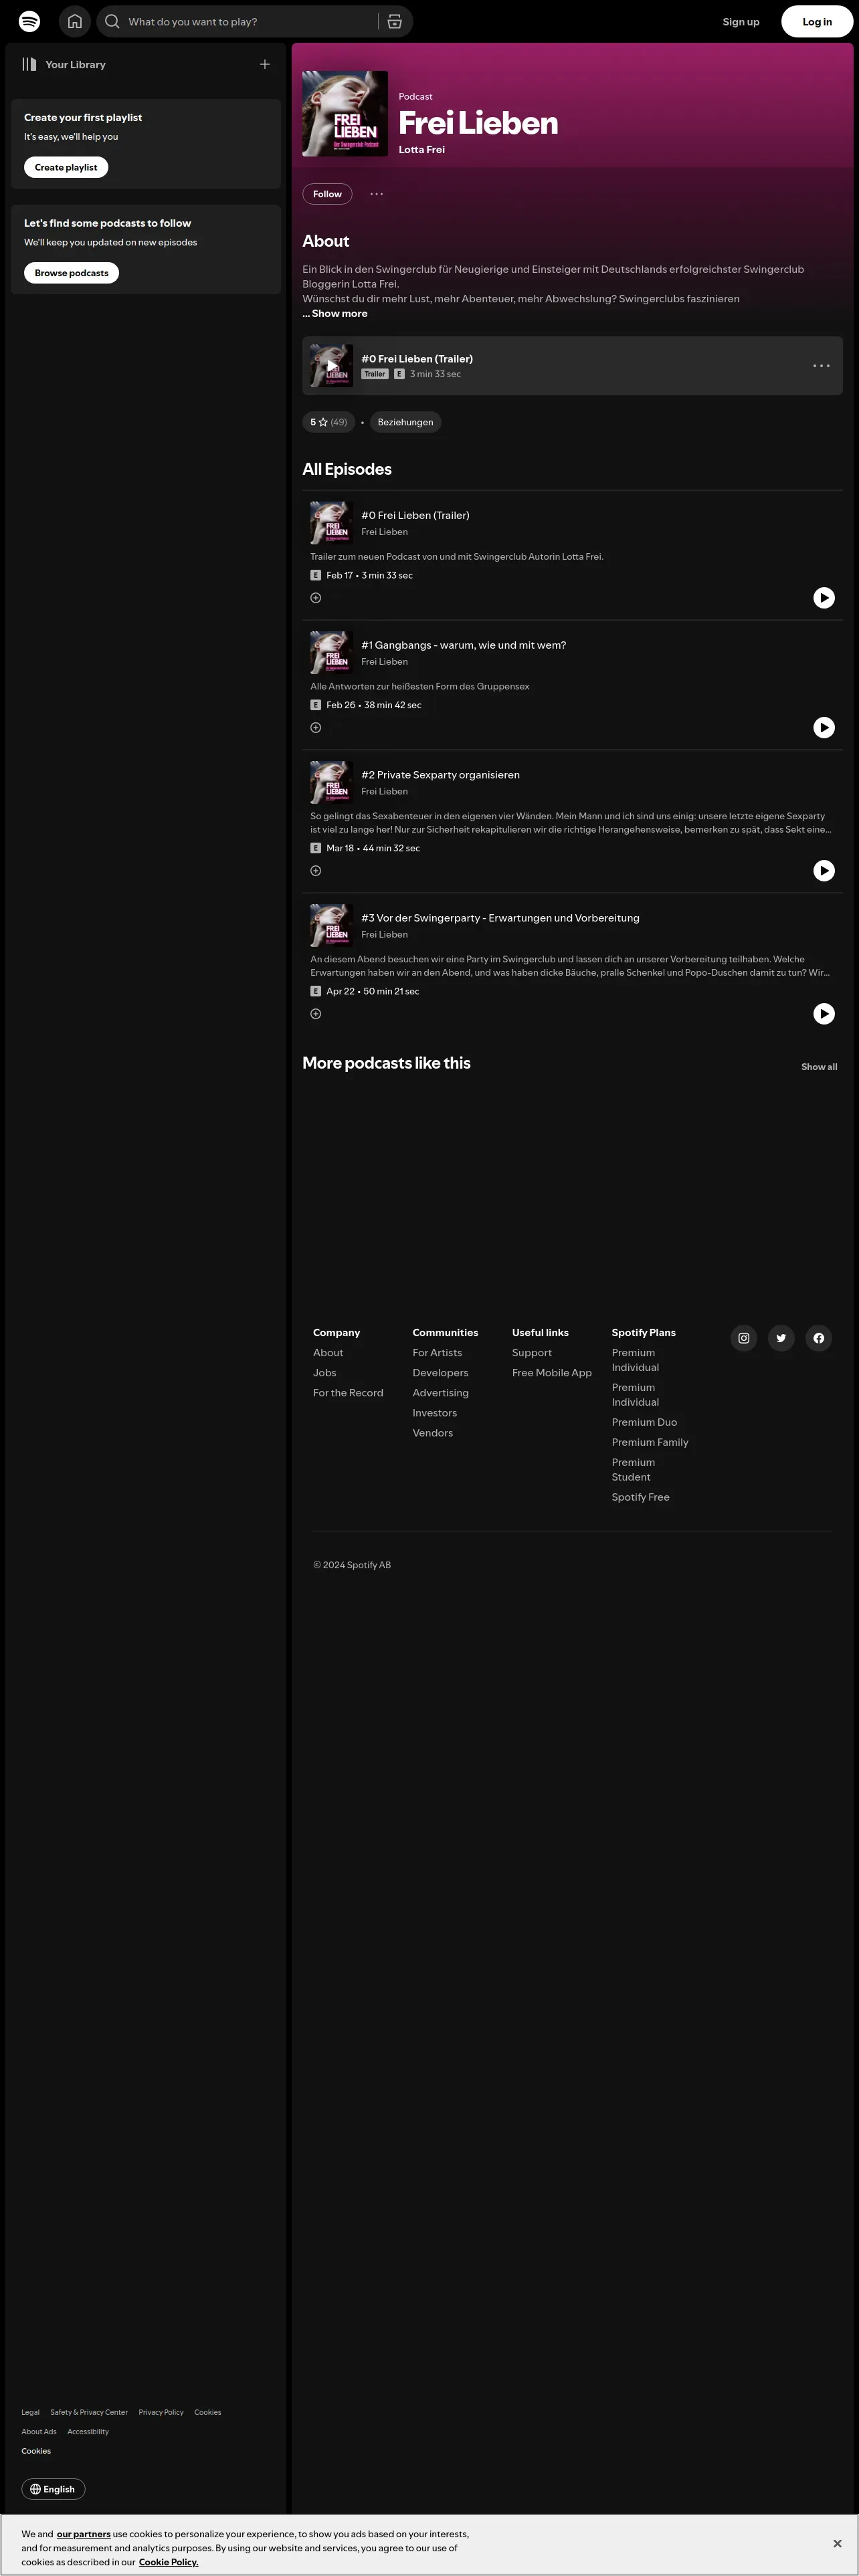
Task: Play episode #3 Vor der Swingerparty
Action: [824, 1014]
